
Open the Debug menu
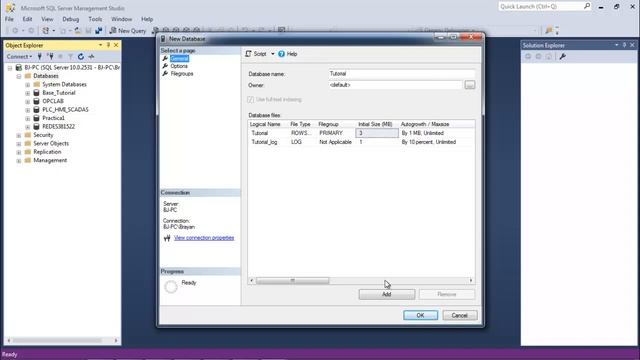(x=70, y=19)
